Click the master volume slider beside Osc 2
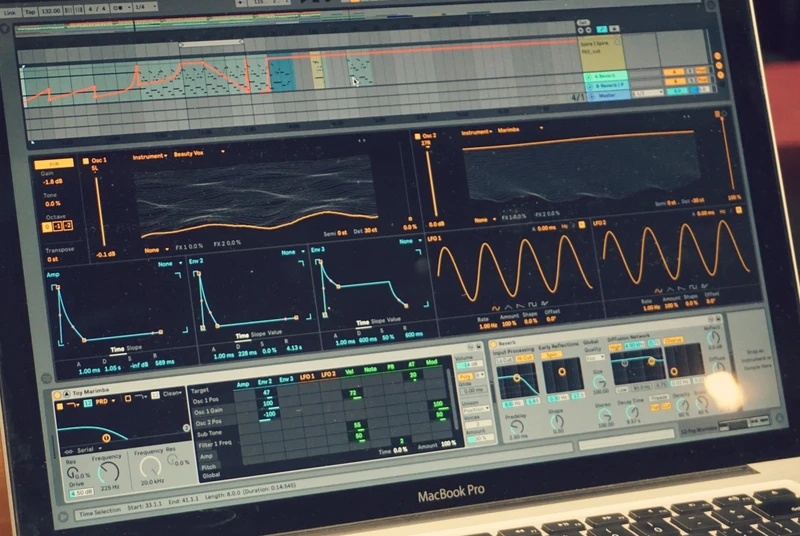The image size is (800, 536). click(x=726, y=154)
